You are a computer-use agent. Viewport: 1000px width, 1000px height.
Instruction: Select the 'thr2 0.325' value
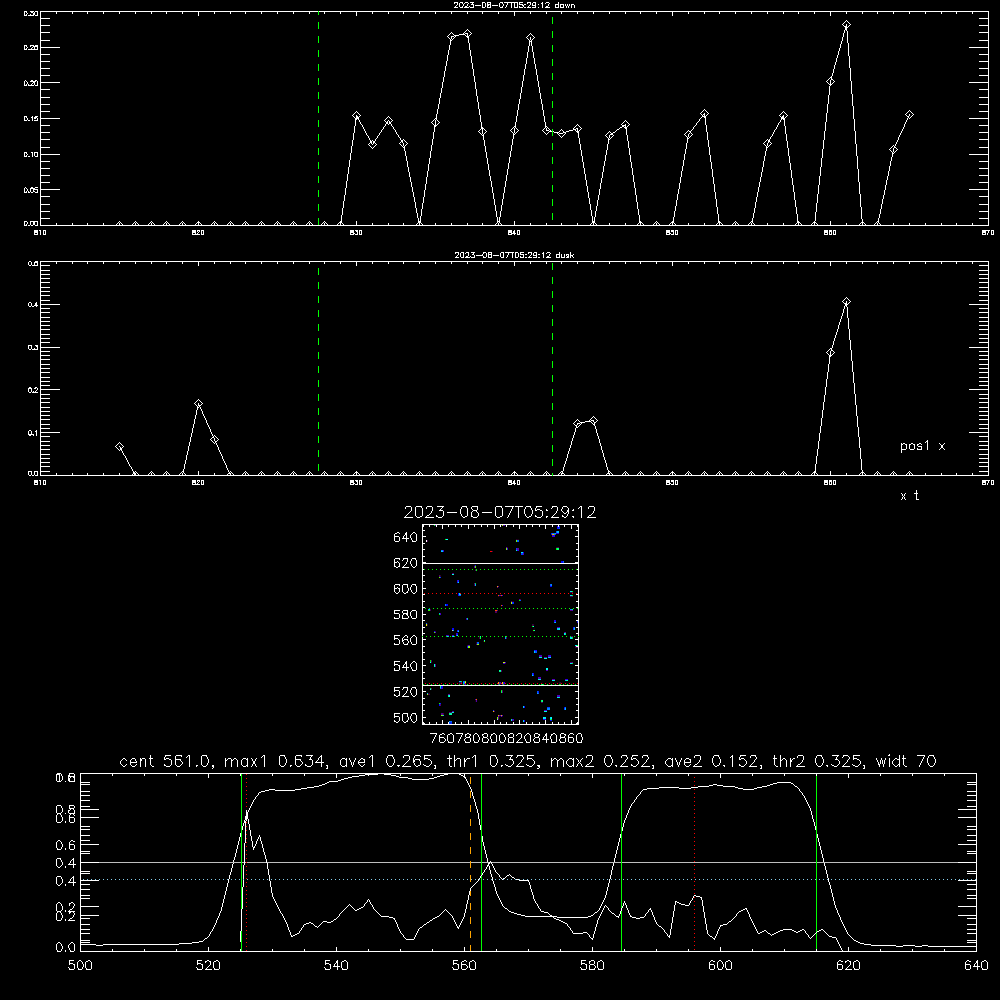click(x=819, y=761)
